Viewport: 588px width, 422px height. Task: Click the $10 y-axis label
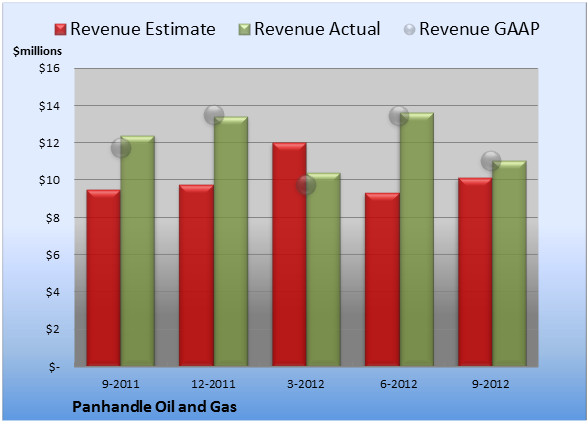pos(50,180)
